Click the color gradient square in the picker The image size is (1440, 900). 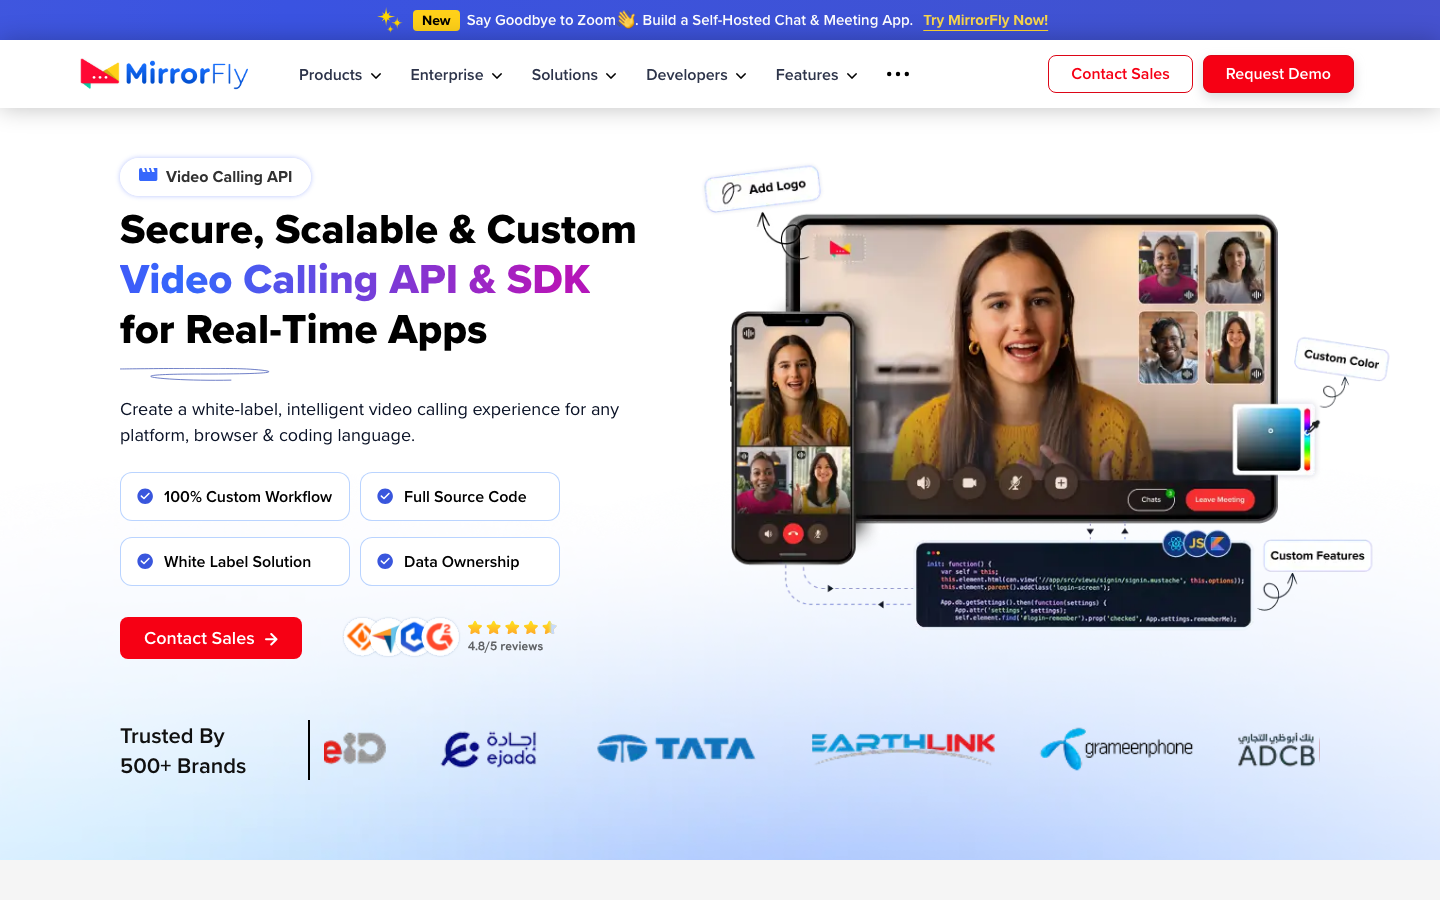[x=1269, y=438]
